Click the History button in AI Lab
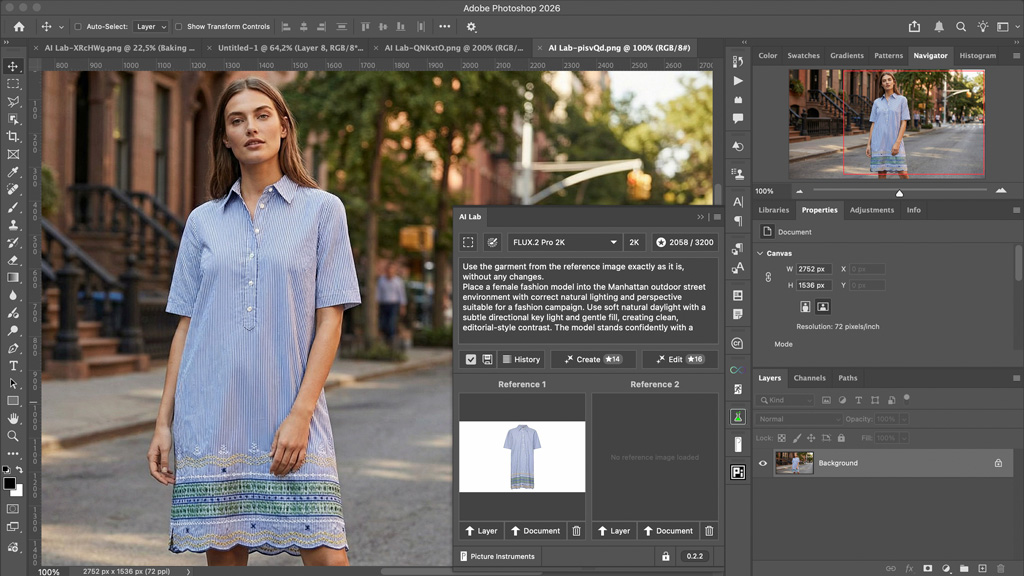 [520, 359]
